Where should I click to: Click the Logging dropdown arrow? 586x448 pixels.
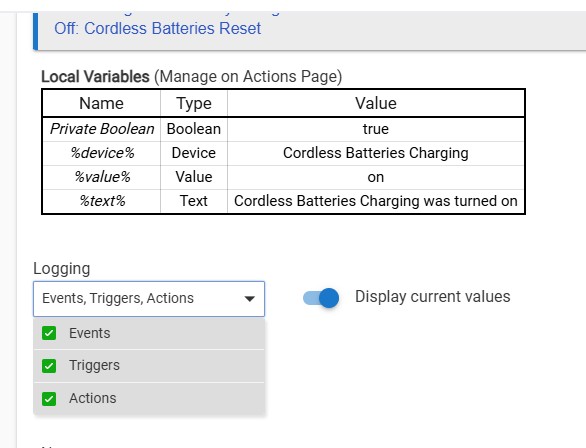(249, 299)
